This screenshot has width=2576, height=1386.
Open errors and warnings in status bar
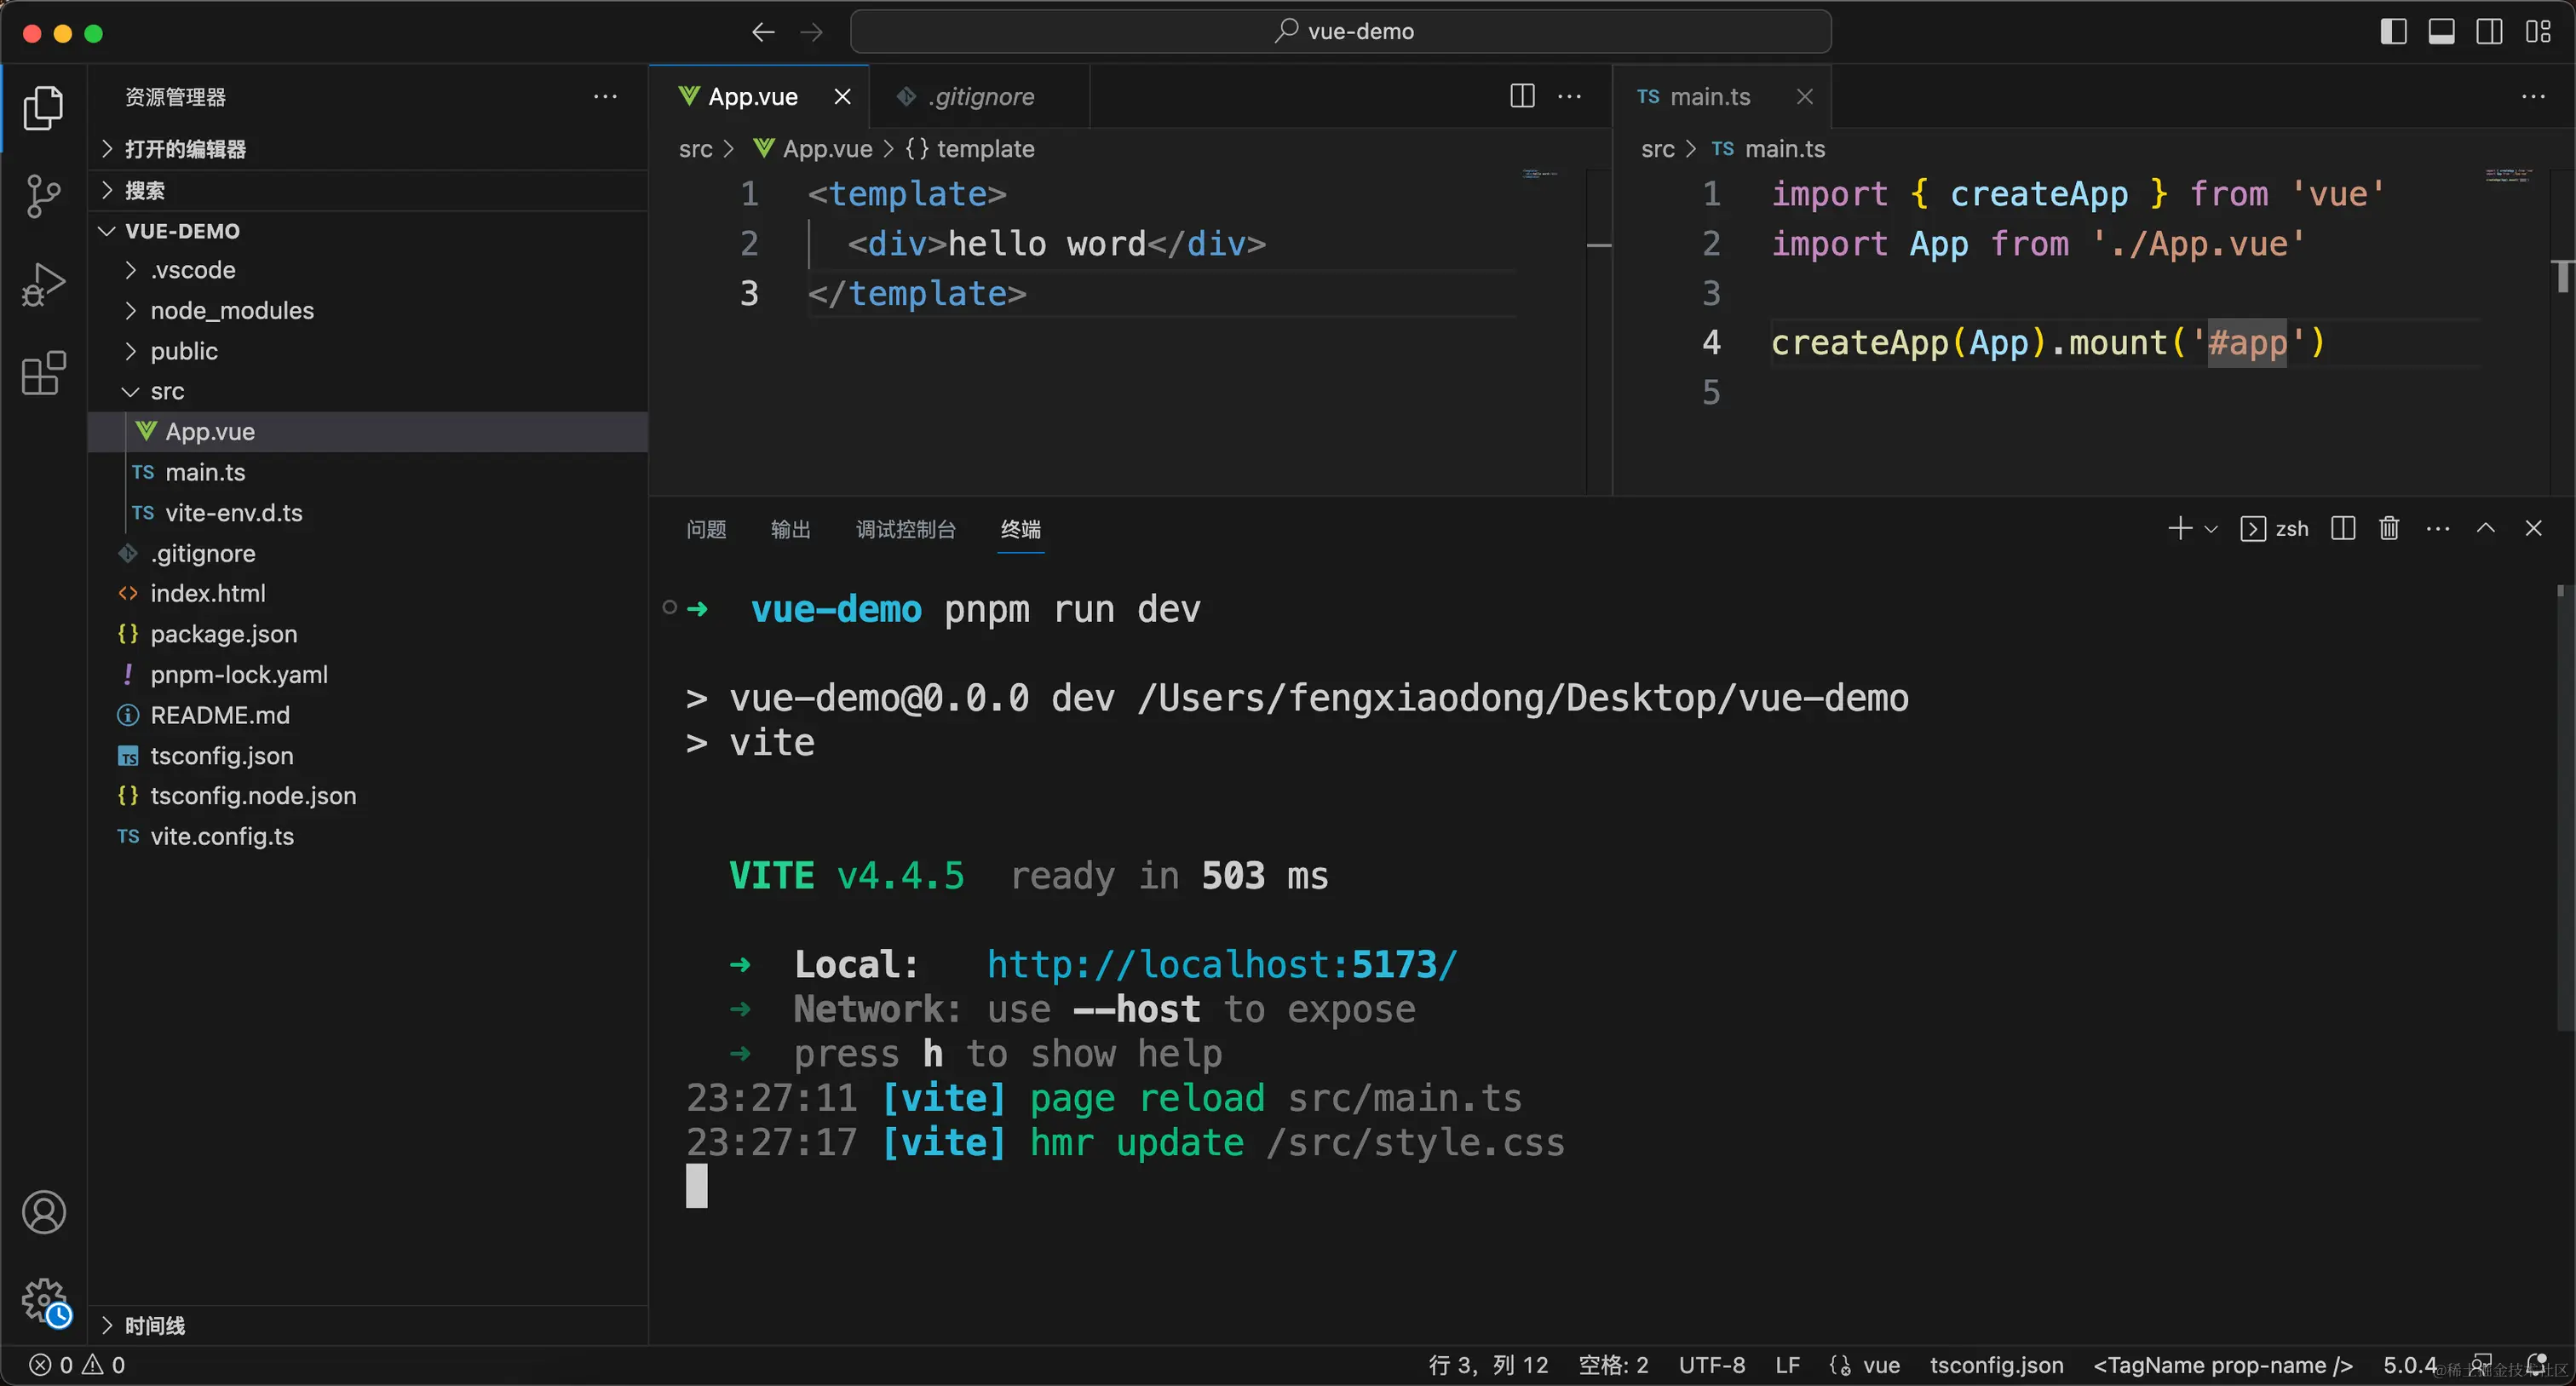point(77,1365)
